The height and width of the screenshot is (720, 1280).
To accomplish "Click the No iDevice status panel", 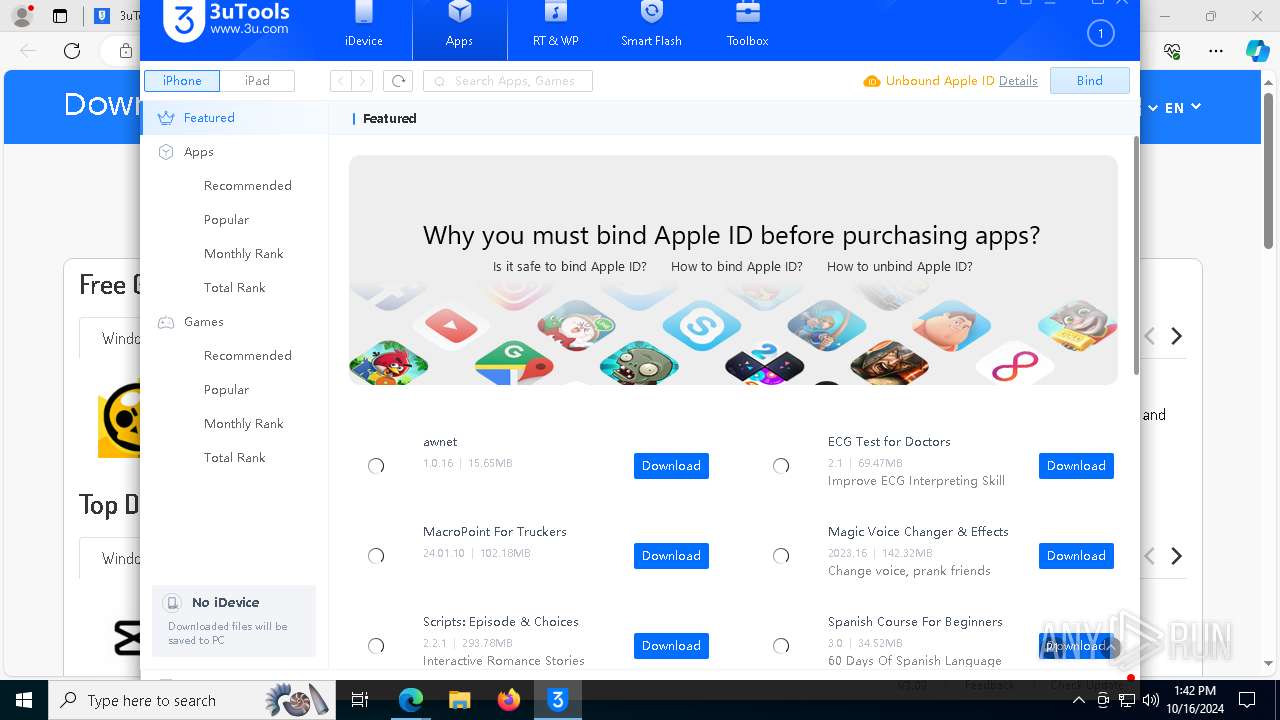I will coord(234,621).
